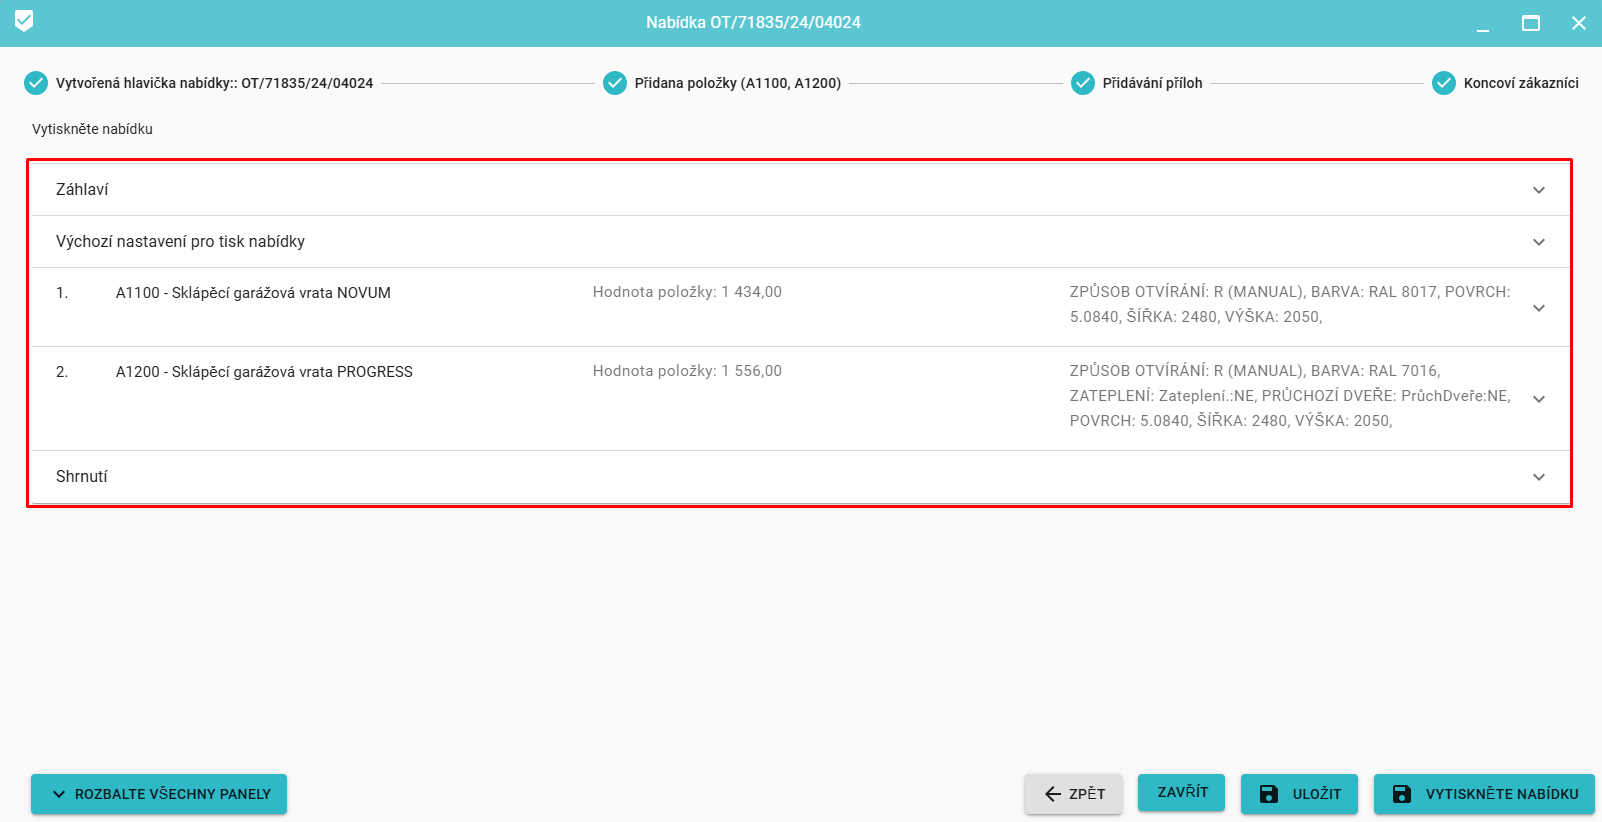This screenshot has width=1602, height=822.
Task: Expand the Shrnutí panel chevron
Action: pos(1539,477)
